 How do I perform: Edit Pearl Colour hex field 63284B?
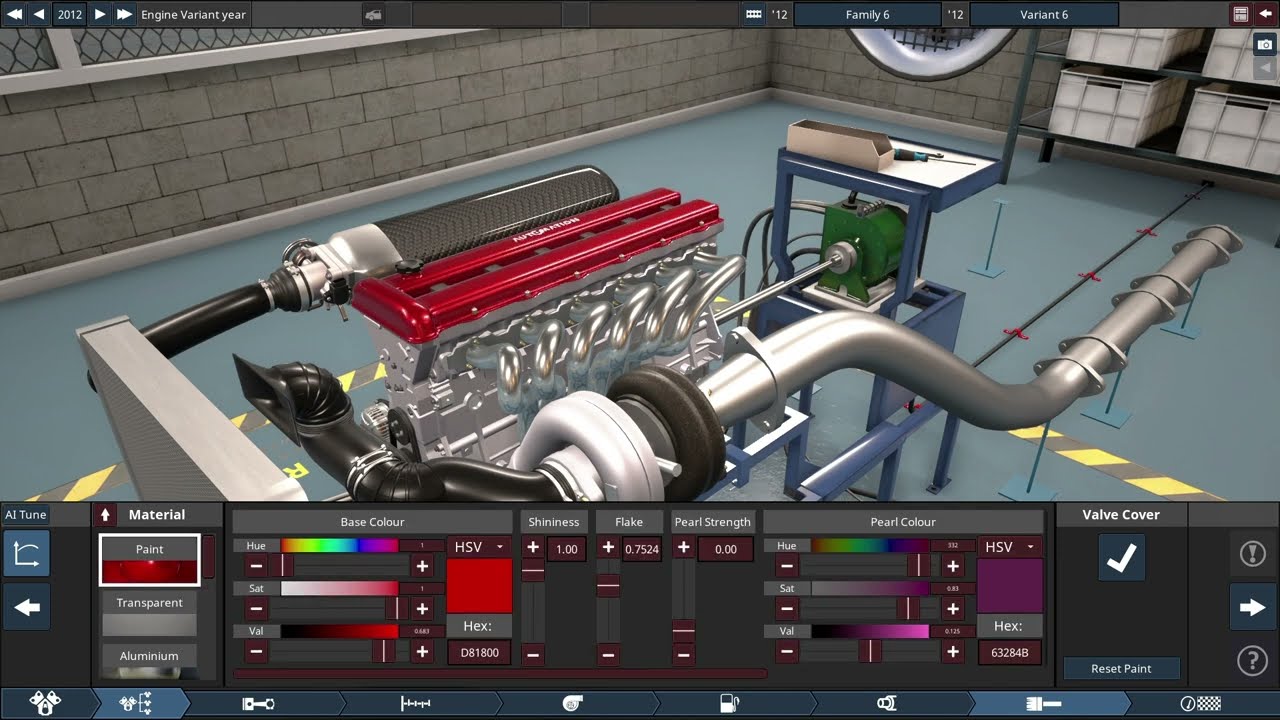[x=1010, y=653]
